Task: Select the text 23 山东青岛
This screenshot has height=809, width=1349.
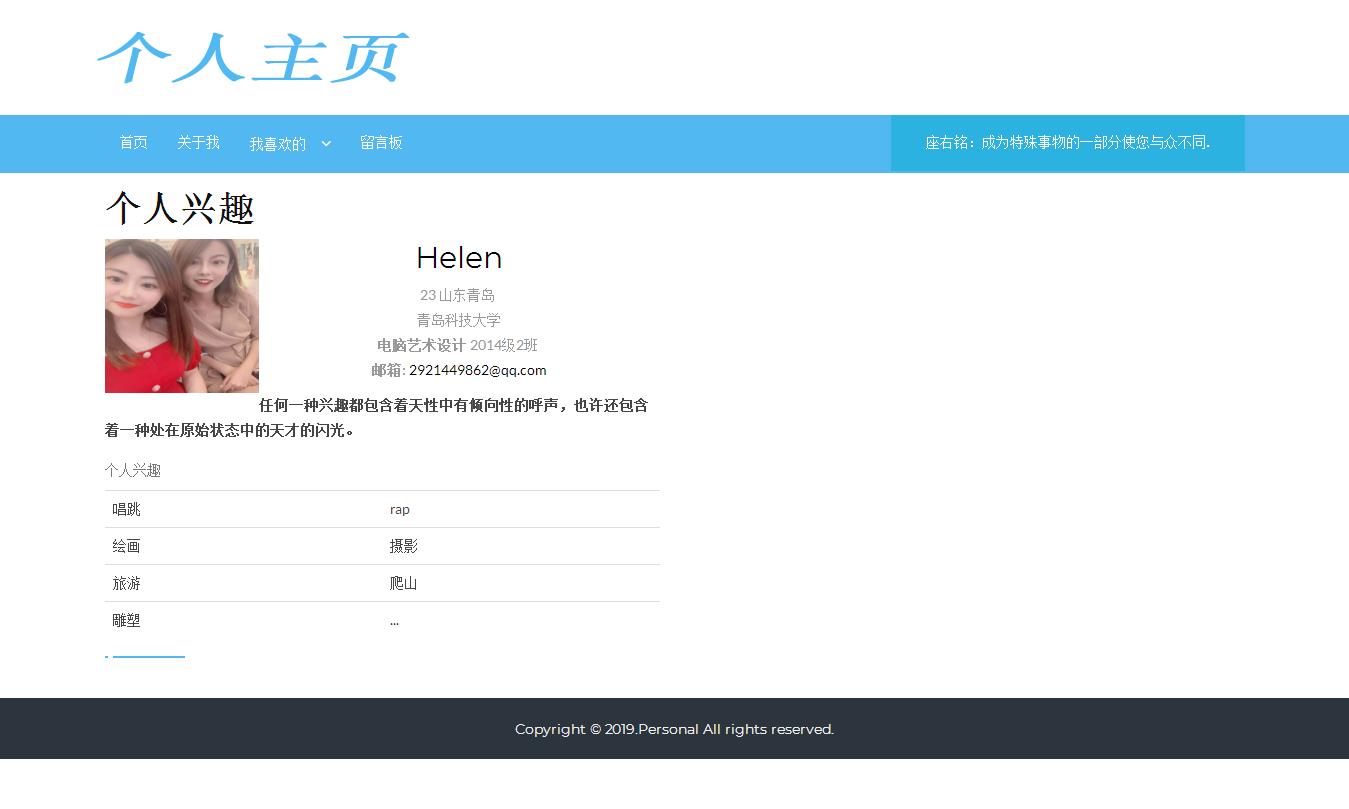Action: 457,295
